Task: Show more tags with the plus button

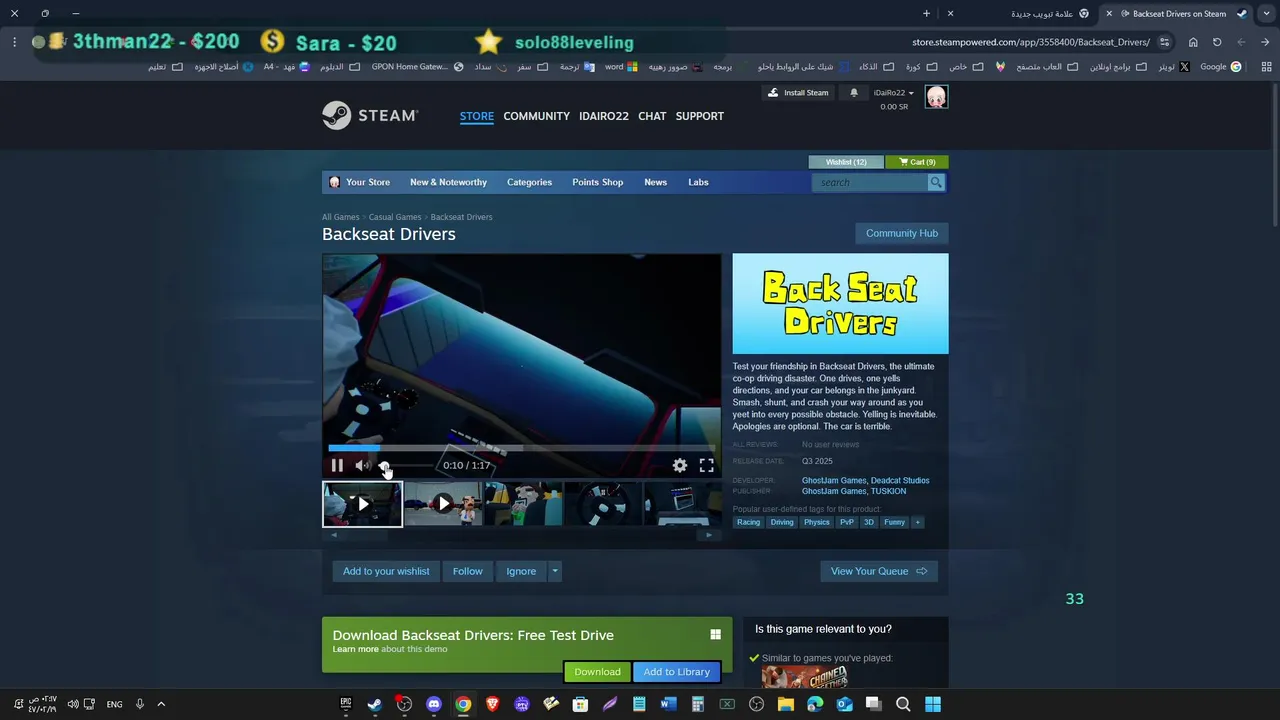Action: 917,522
